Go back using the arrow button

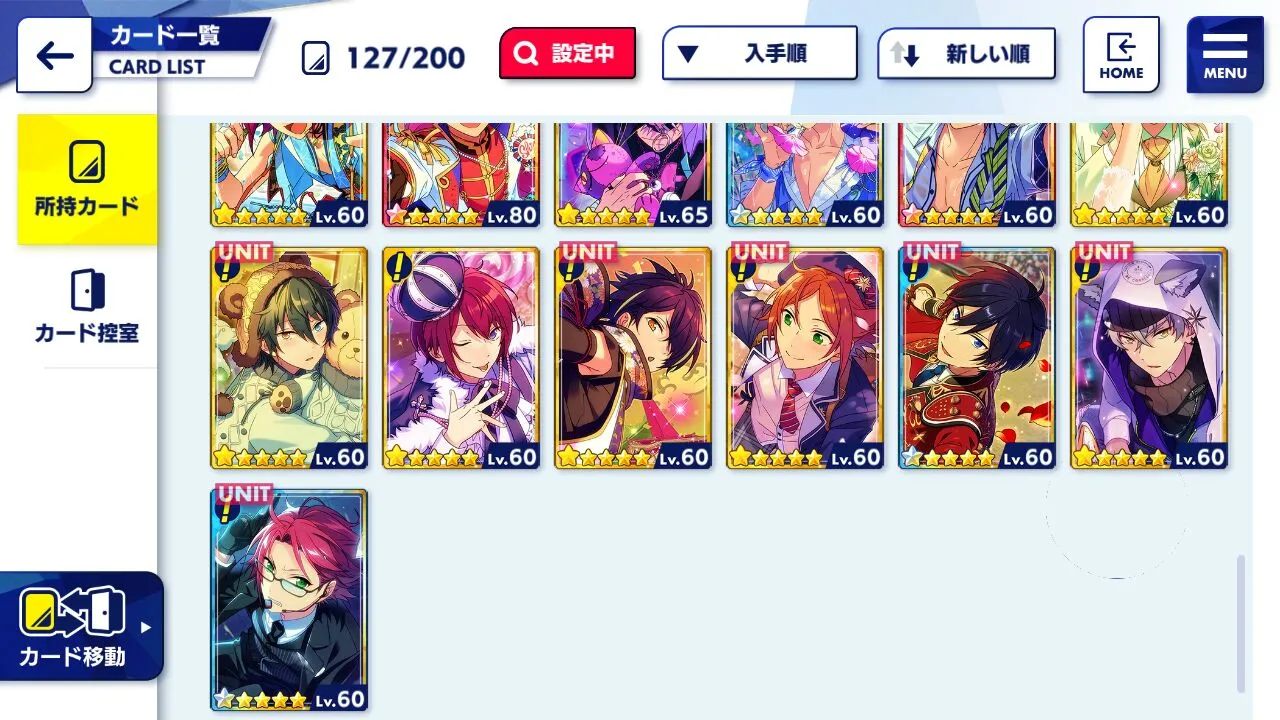tap(54, 56)
